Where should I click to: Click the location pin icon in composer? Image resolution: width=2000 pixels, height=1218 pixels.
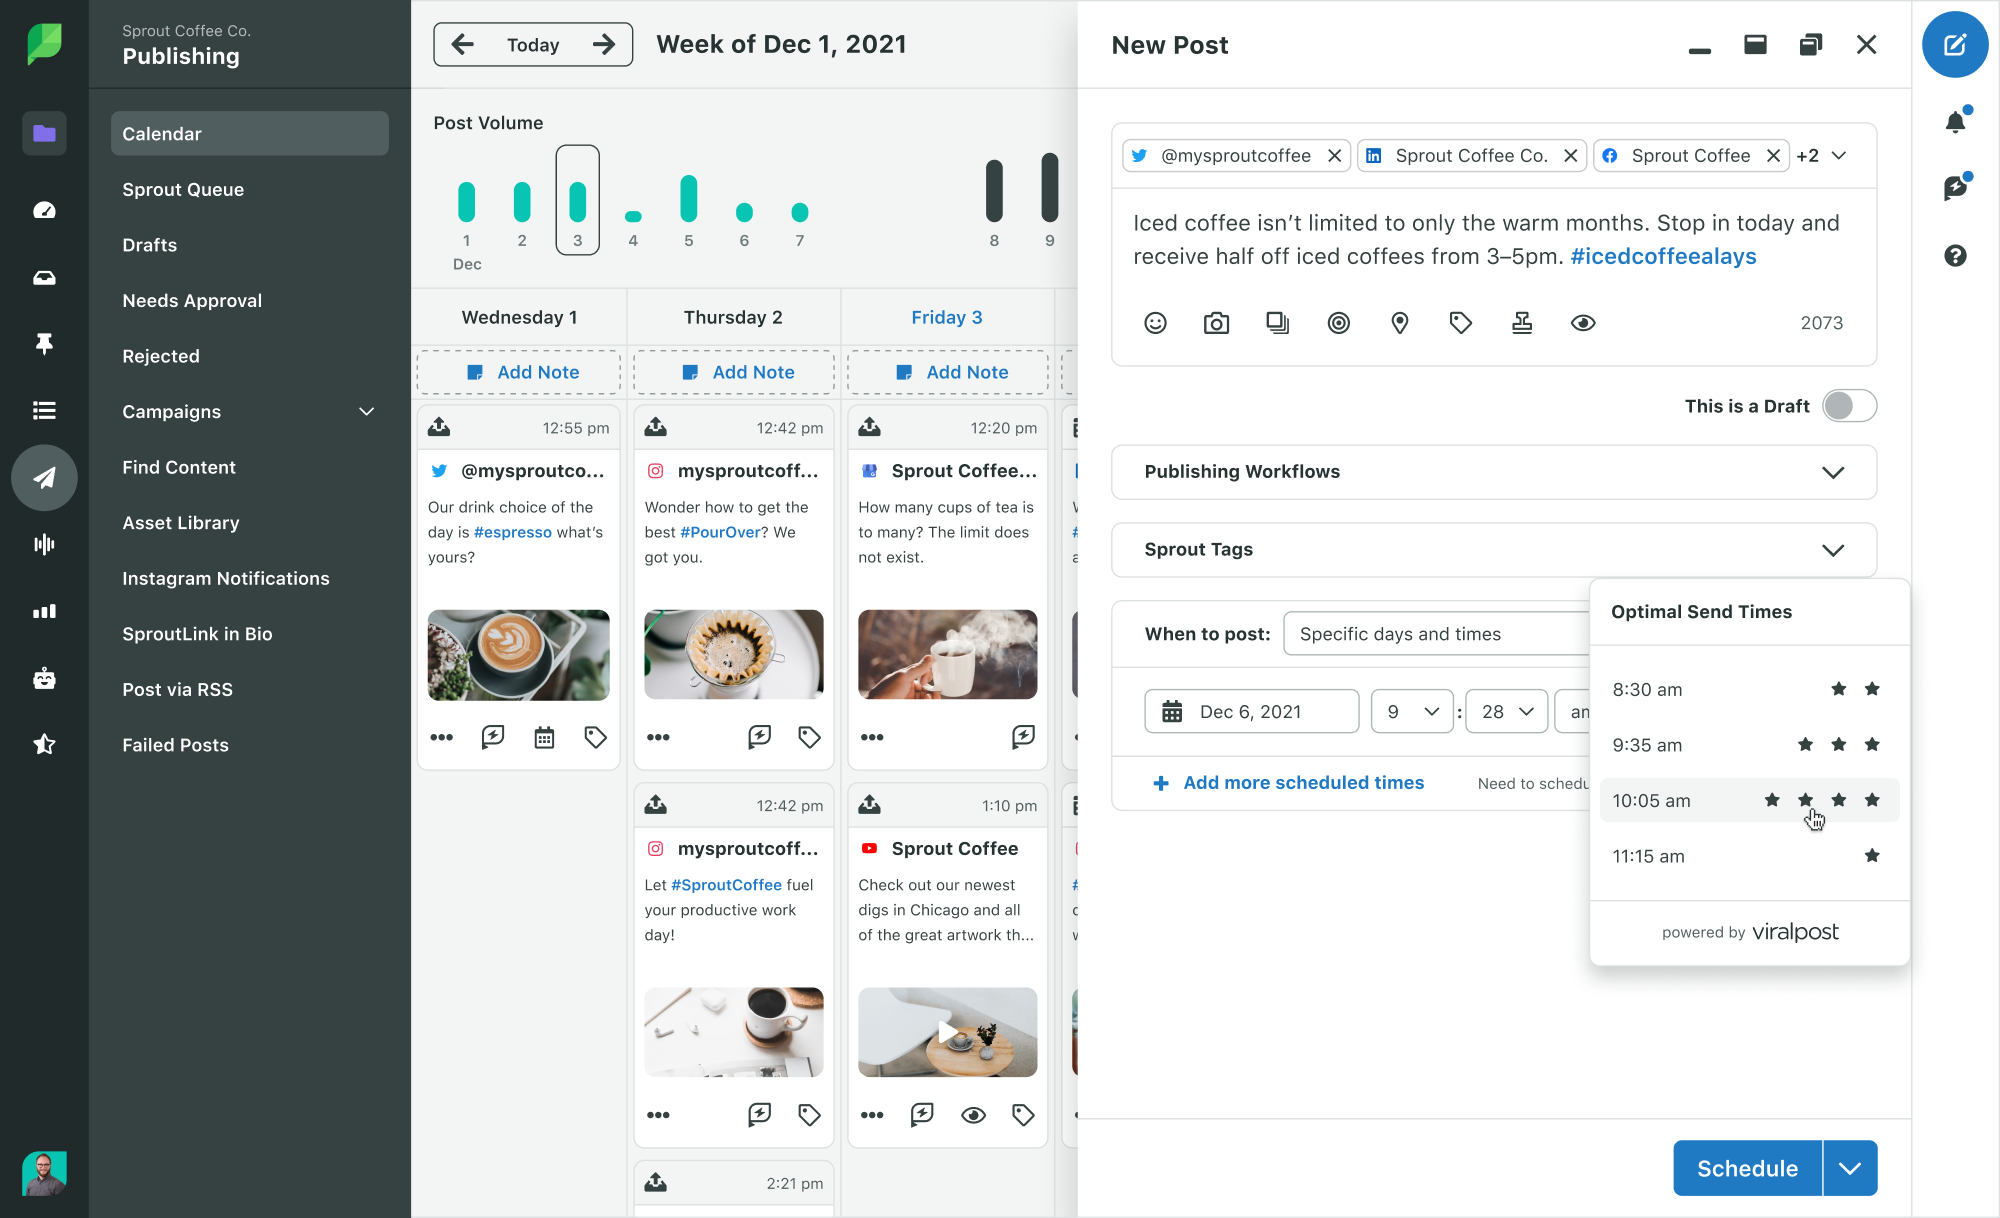1400,323
